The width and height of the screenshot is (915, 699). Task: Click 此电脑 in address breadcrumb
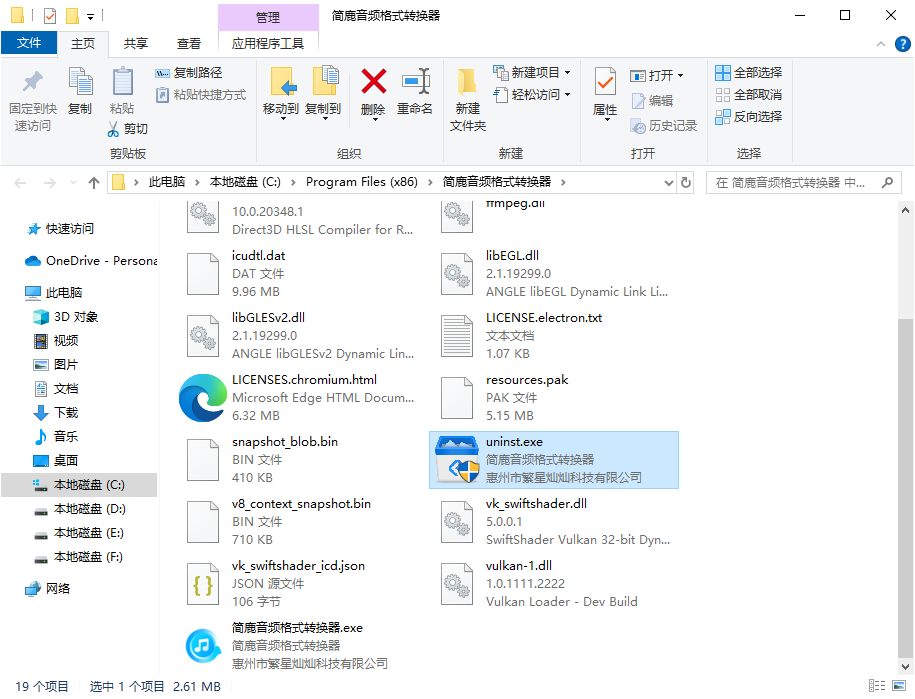[167, 182]
